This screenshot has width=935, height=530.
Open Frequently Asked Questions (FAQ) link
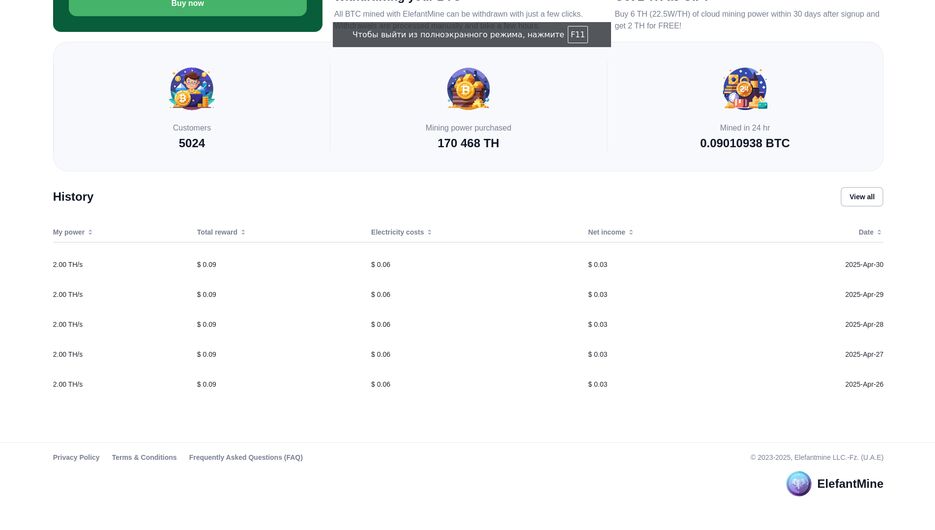click(246, 457)
